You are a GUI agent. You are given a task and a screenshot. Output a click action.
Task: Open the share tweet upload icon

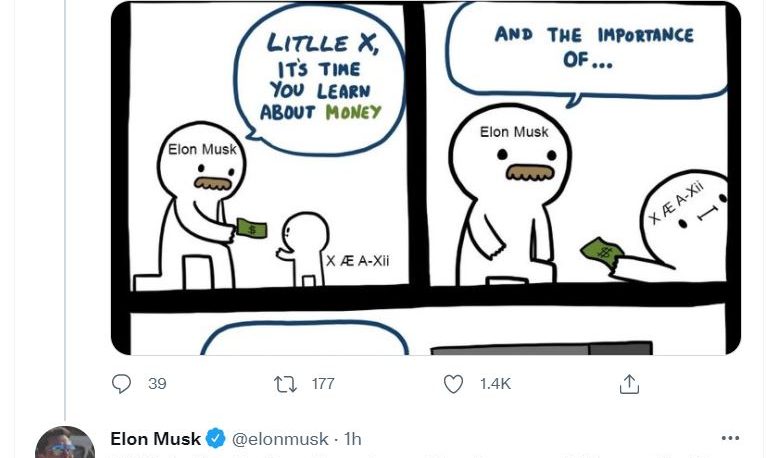[x=629, y=384]
